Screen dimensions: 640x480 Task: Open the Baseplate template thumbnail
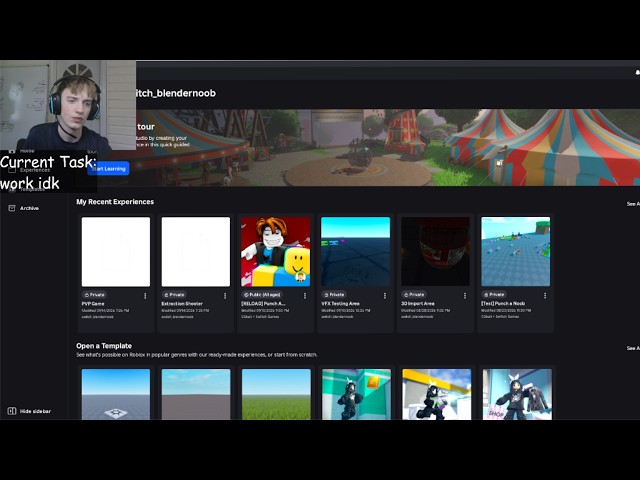point(116,394)
